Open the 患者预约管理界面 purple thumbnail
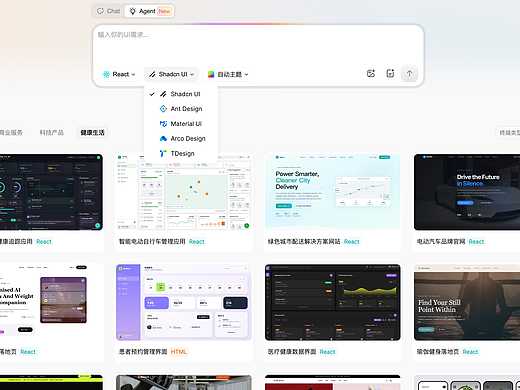The width and height of the screenshot is (520, 390). pyautogui.click(x=184, y=302)
